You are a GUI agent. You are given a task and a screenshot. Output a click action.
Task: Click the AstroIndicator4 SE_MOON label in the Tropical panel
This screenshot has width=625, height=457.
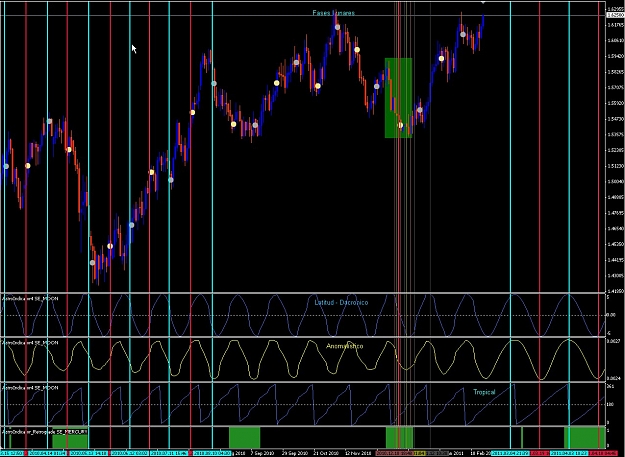point(30,387)
